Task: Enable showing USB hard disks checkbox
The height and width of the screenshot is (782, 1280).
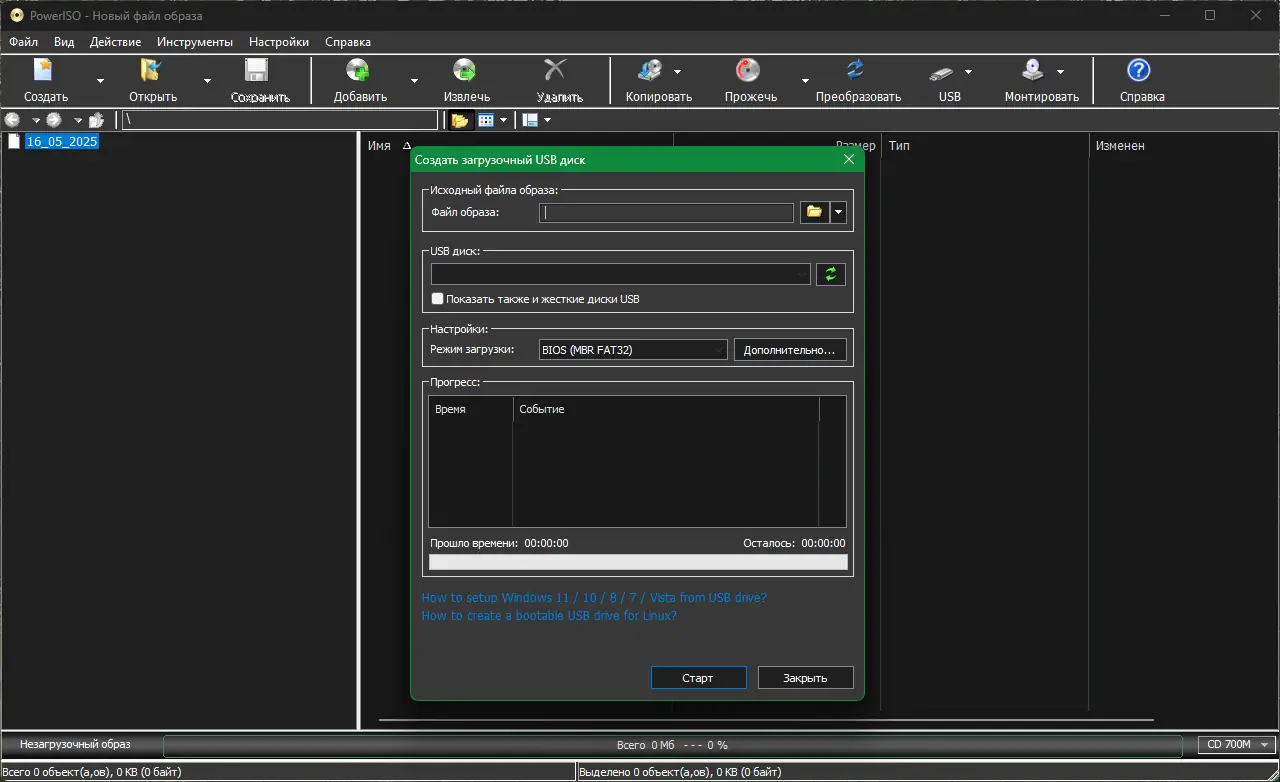Action: [437, 299]
